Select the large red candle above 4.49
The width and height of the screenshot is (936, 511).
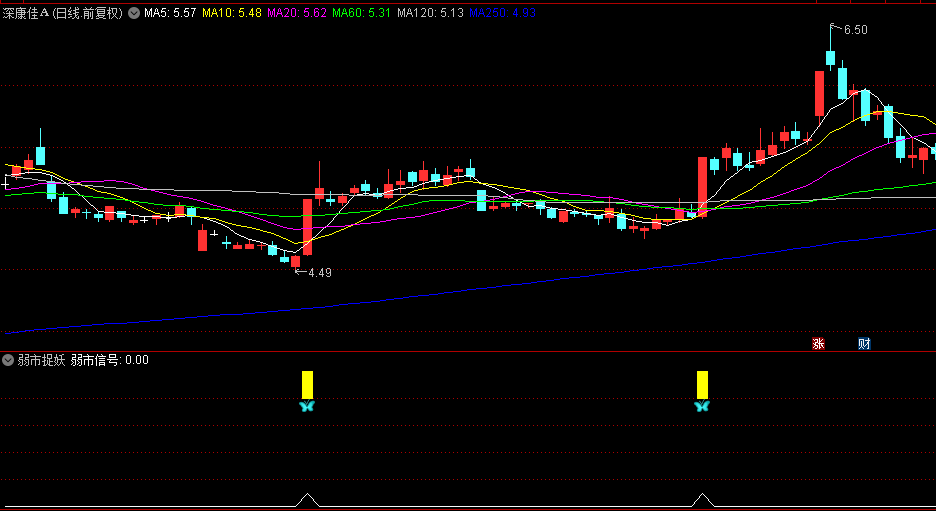click(307, 226)
